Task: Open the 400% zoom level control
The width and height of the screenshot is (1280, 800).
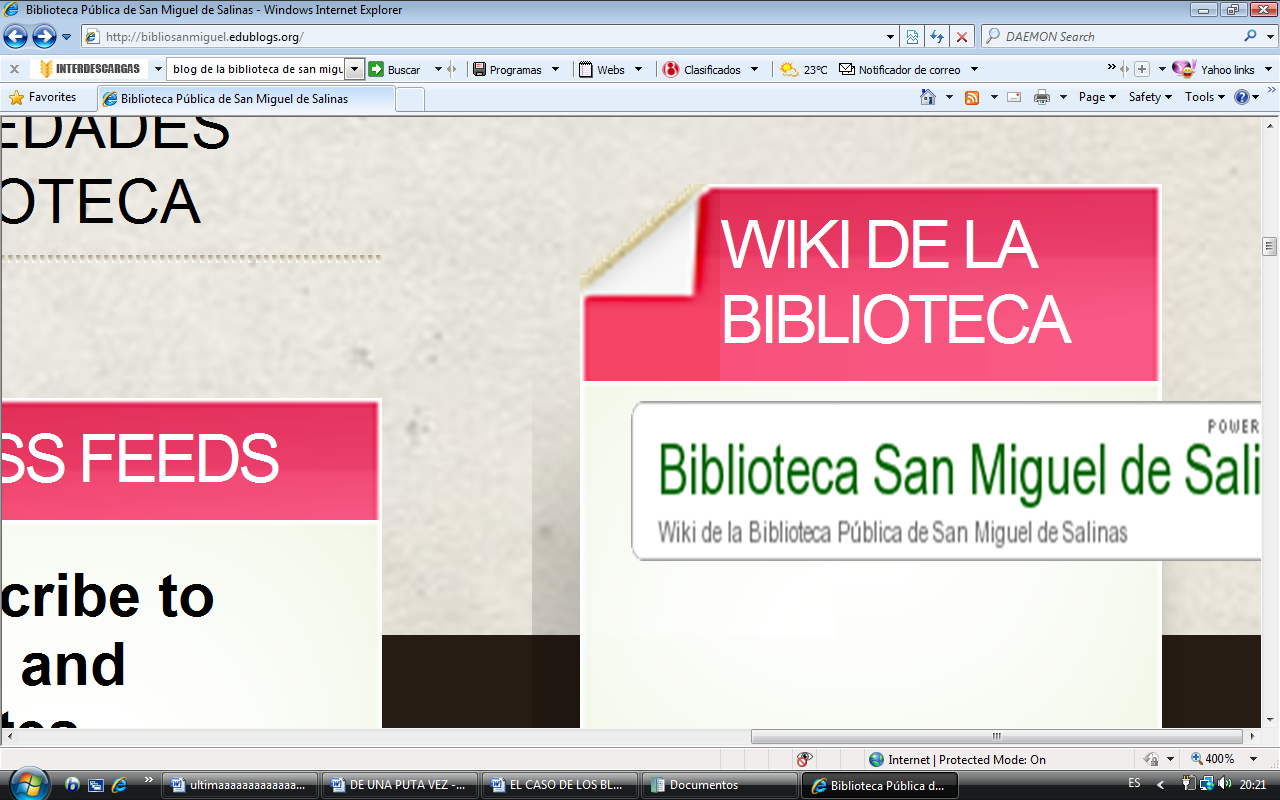Action: tap(1212, 759)
